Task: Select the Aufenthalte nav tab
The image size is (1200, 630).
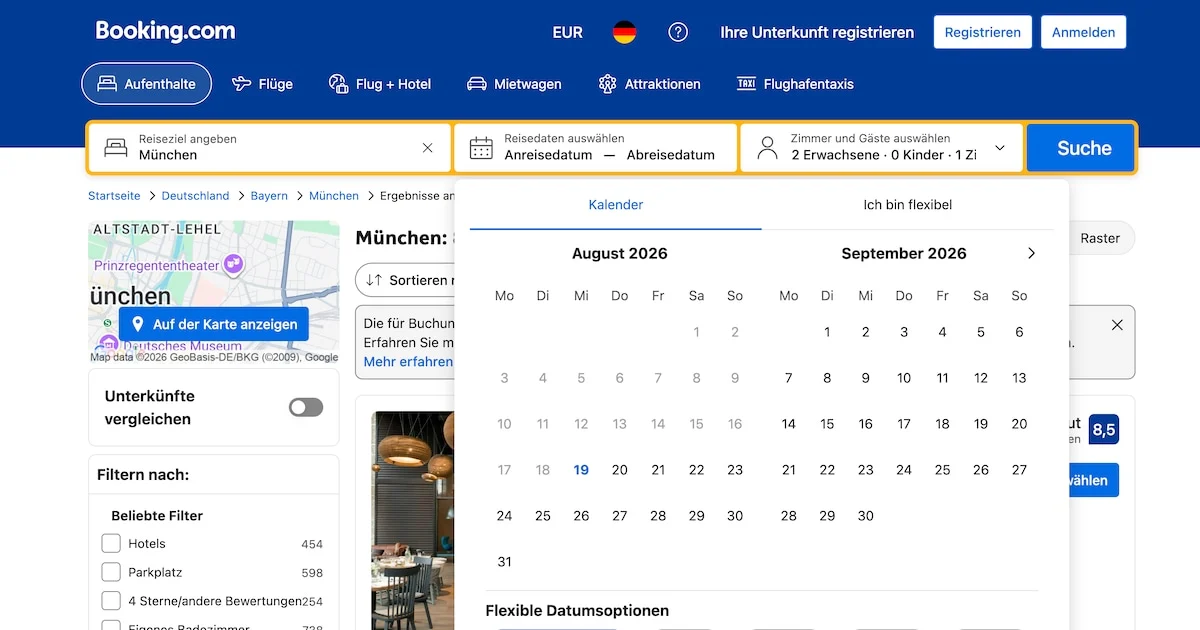Action: click(x=147, y=84)
